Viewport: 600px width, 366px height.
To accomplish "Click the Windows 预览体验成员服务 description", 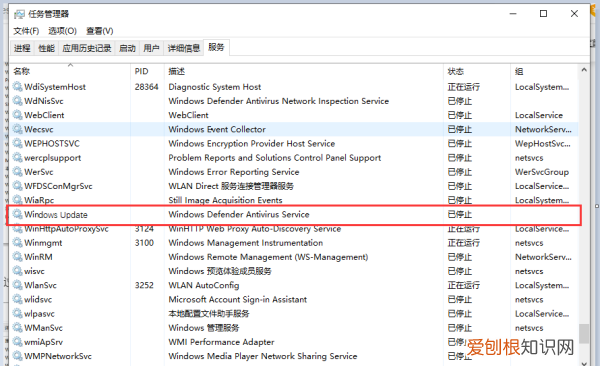I will pos(220,271).
